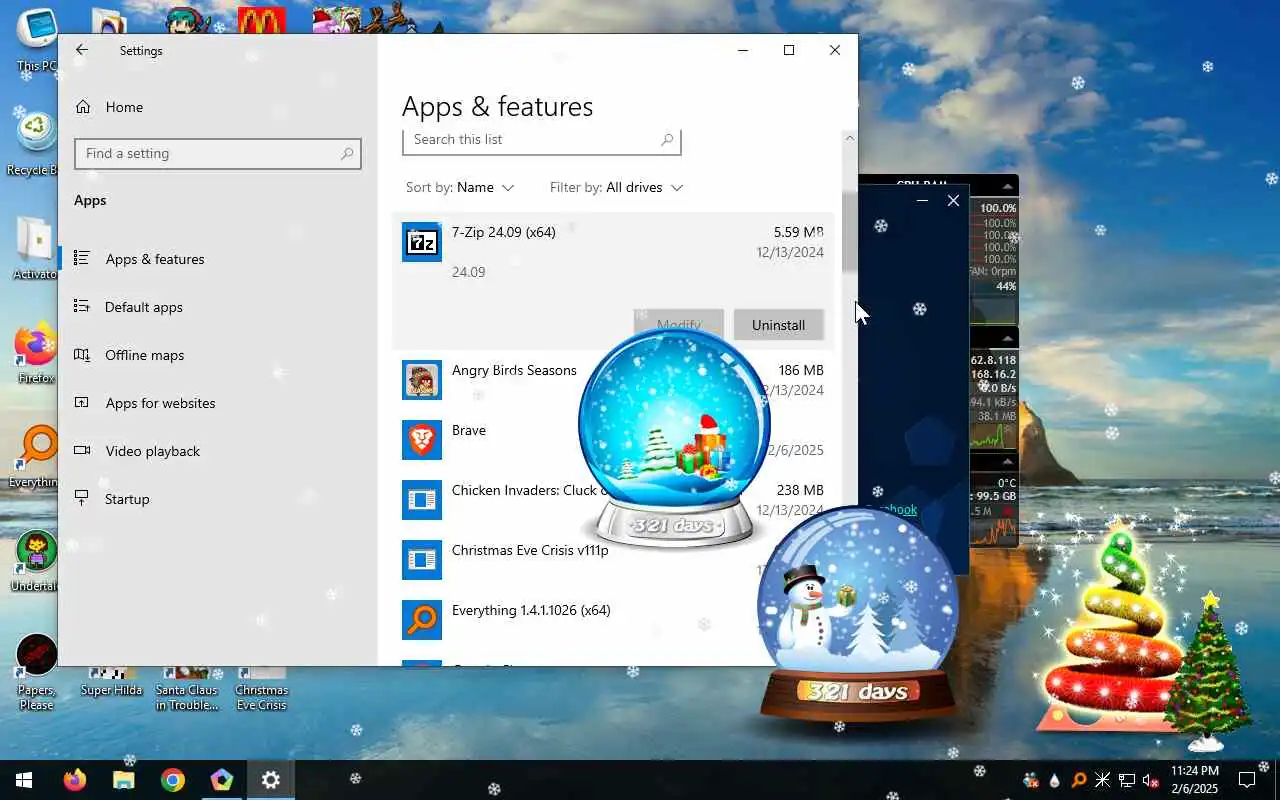Click the Search this list field

[x=541, y=140]
